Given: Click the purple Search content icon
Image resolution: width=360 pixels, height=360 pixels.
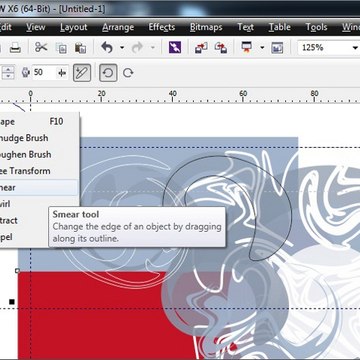Looking at the screenshot, I should (x=175, y=48).
